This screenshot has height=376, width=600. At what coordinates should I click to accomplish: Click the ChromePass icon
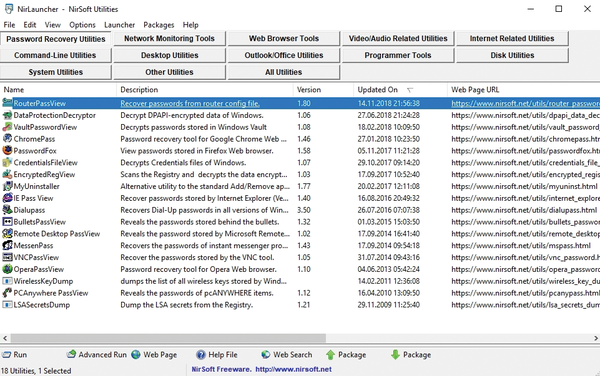7,138
